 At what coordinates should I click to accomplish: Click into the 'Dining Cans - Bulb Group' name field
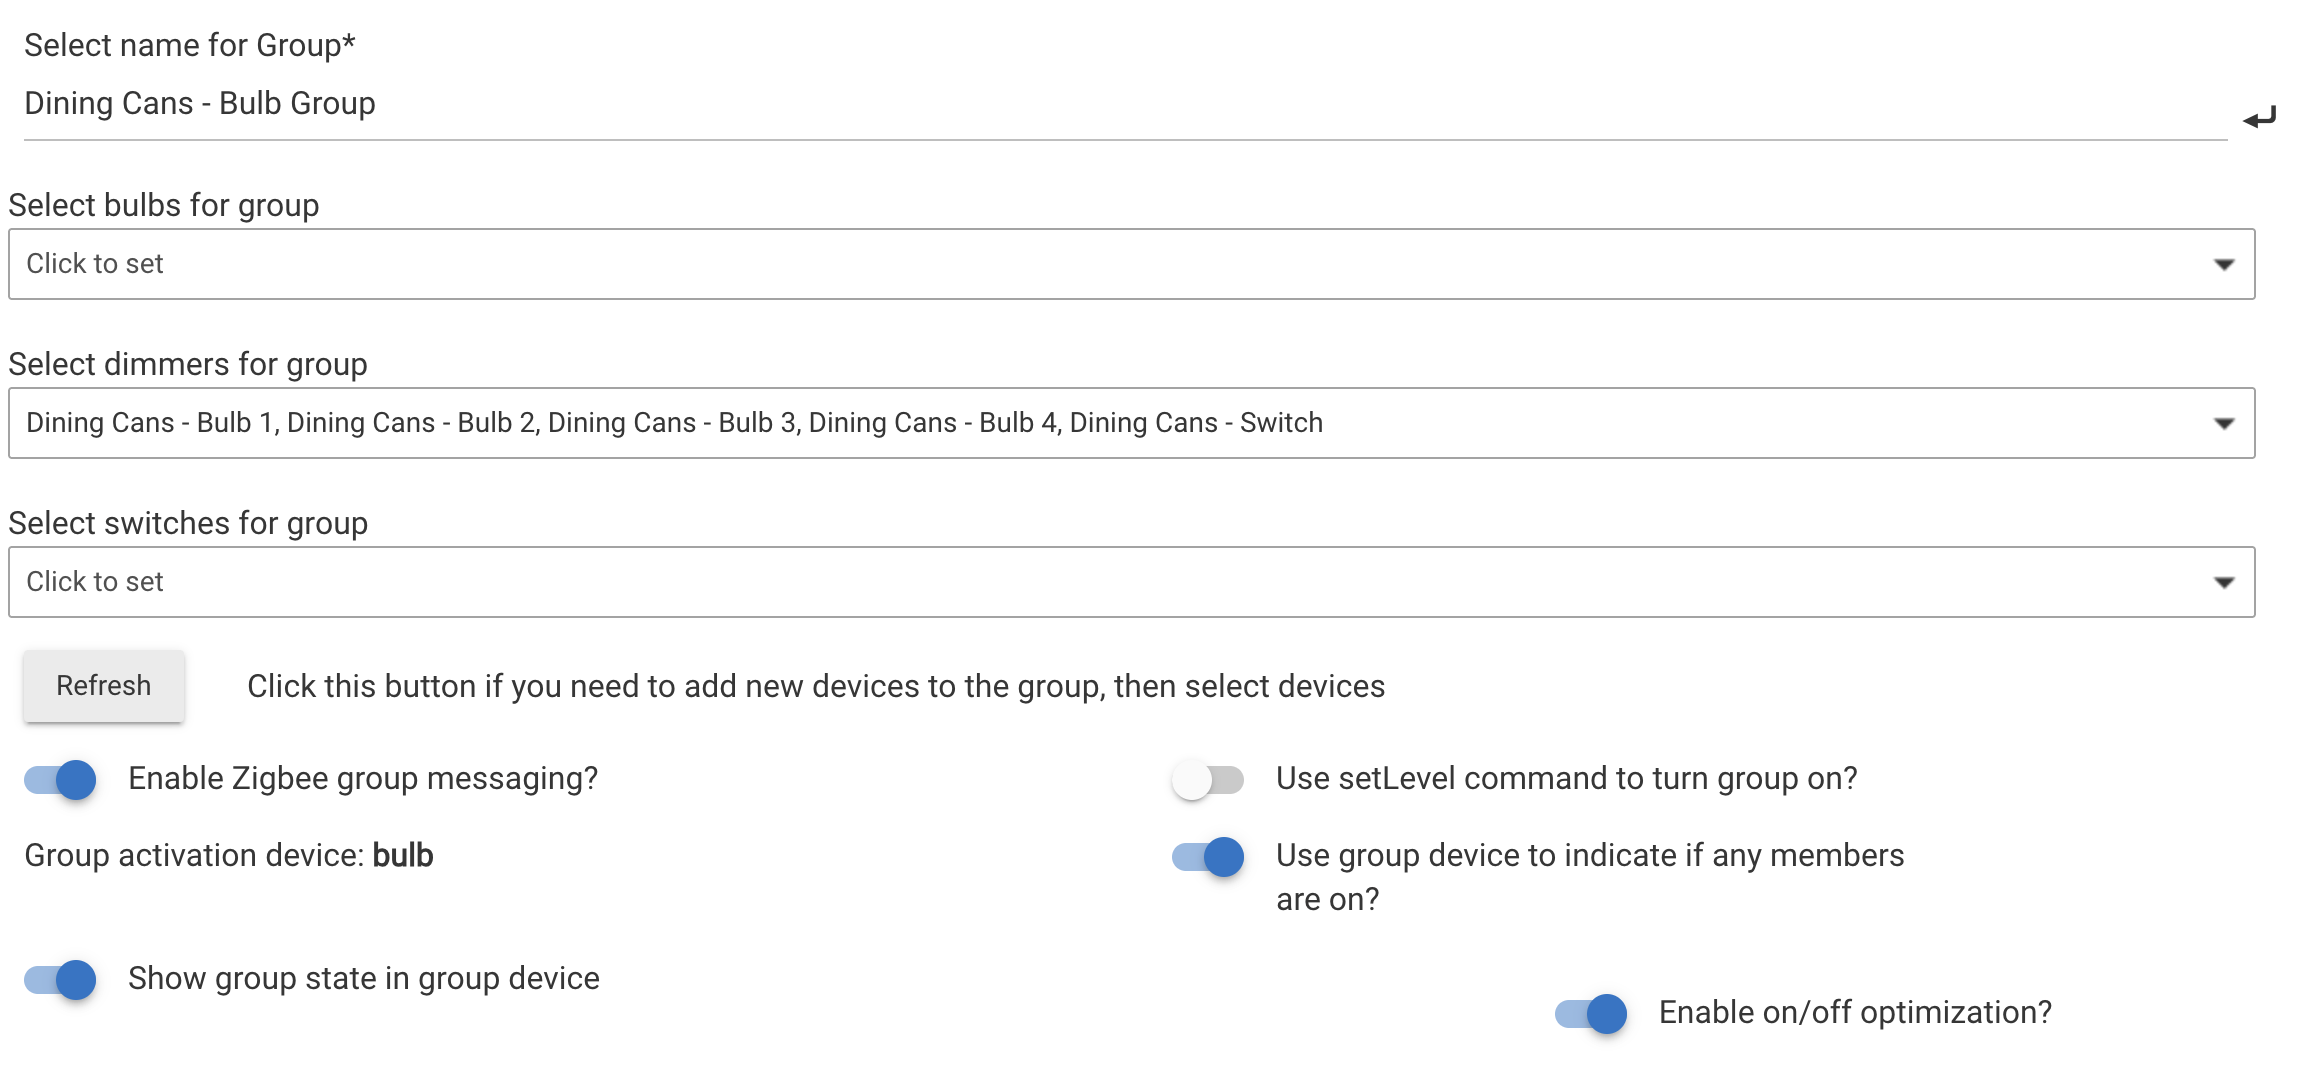point(1100,104)
